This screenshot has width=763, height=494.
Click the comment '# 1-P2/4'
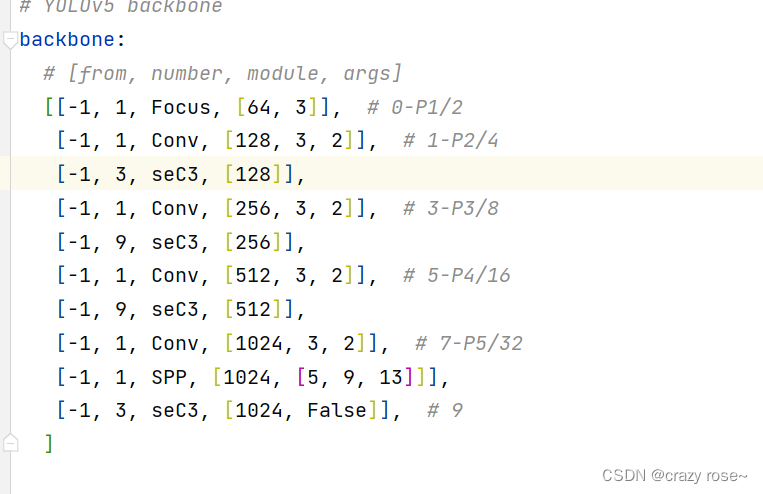coord(451,141)
